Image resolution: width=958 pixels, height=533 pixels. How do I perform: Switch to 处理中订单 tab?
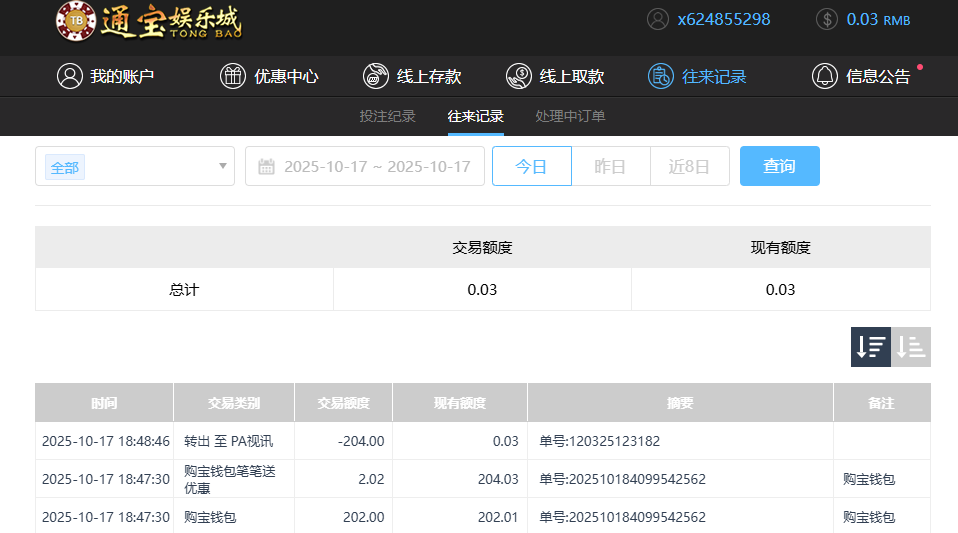(x=570, y=116)
